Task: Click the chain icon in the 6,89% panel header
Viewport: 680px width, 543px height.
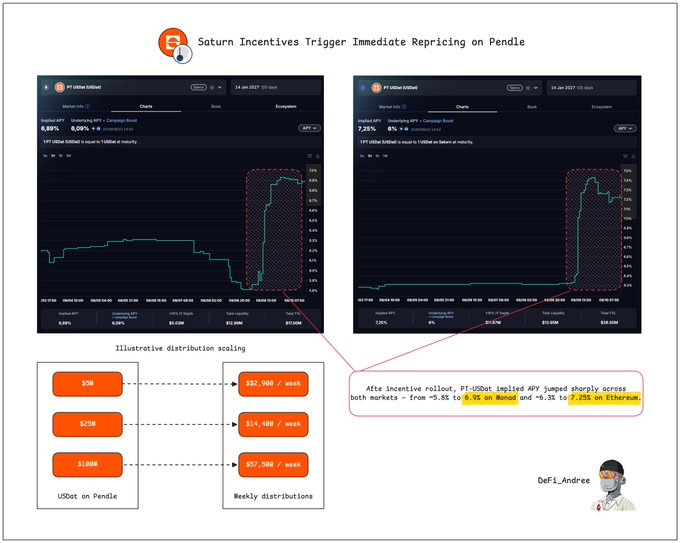Action: click(x=46, y=87)
